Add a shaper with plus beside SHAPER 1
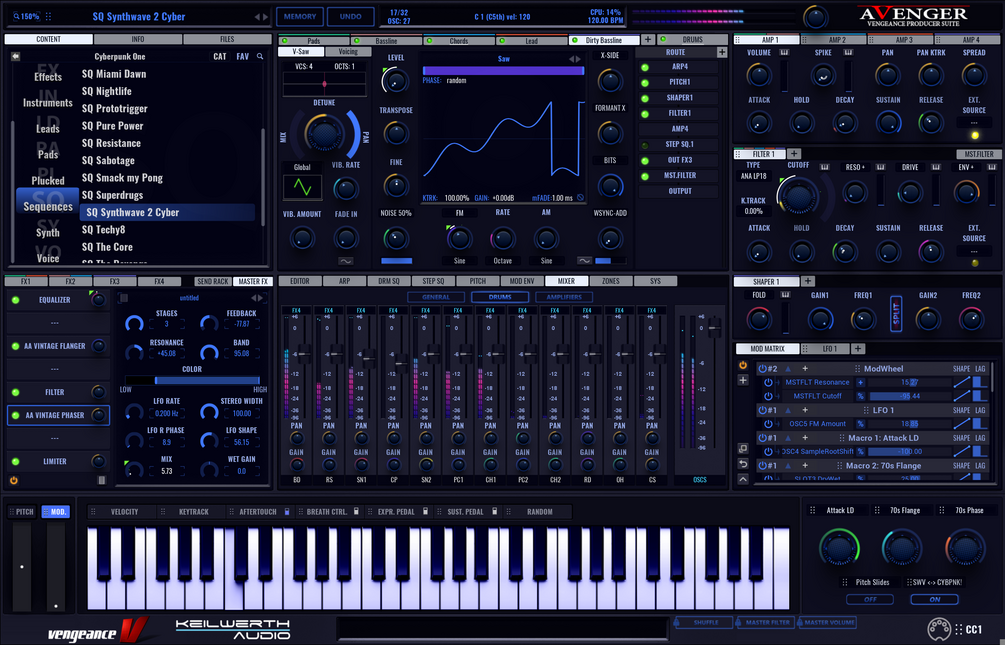1005x645 pixels. coord(808,281)
